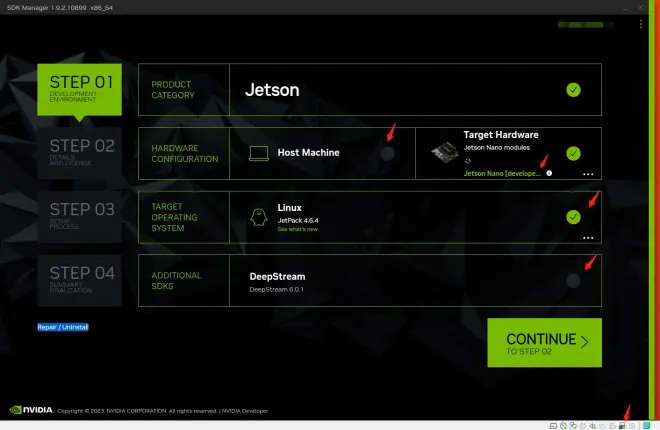660x430 pixels.
Task: Go to STEP 03 Setup Process
Action: pyautogui.click(x=80, y=217)
